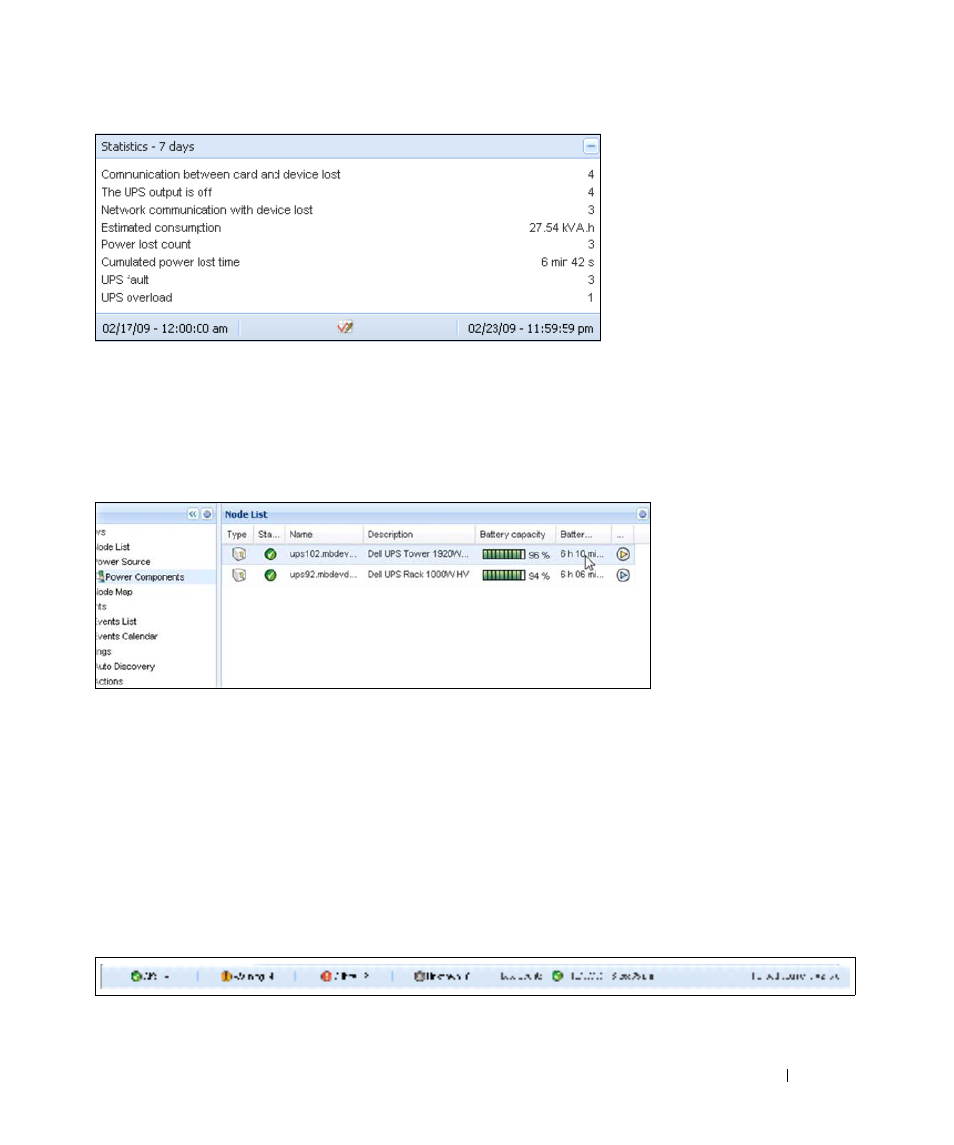
Task: Sort by the Description column header
Action: (419, 535)
